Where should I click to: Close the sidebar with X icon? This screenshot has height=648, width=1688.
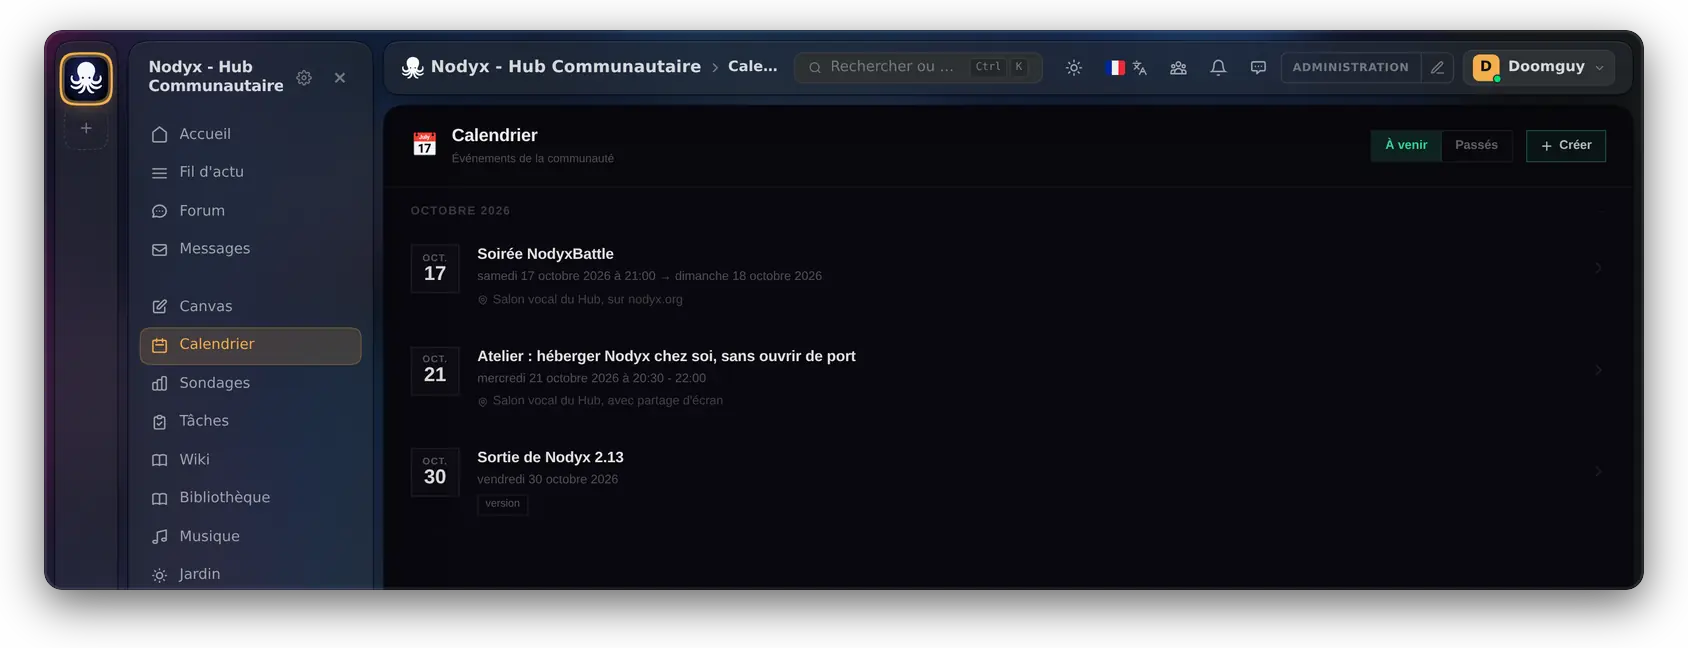(x=340, y=77)
